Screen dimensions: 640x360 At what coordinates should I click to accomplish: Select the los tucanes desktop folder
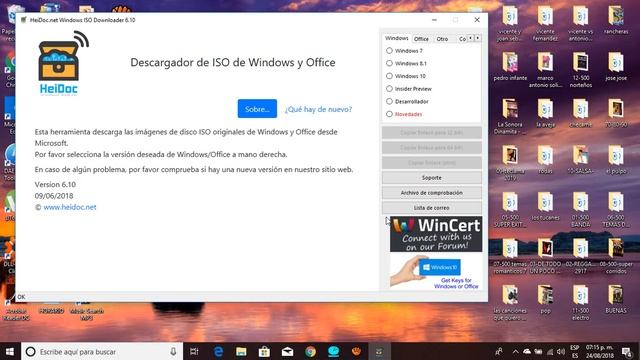(x=545, y=206)
